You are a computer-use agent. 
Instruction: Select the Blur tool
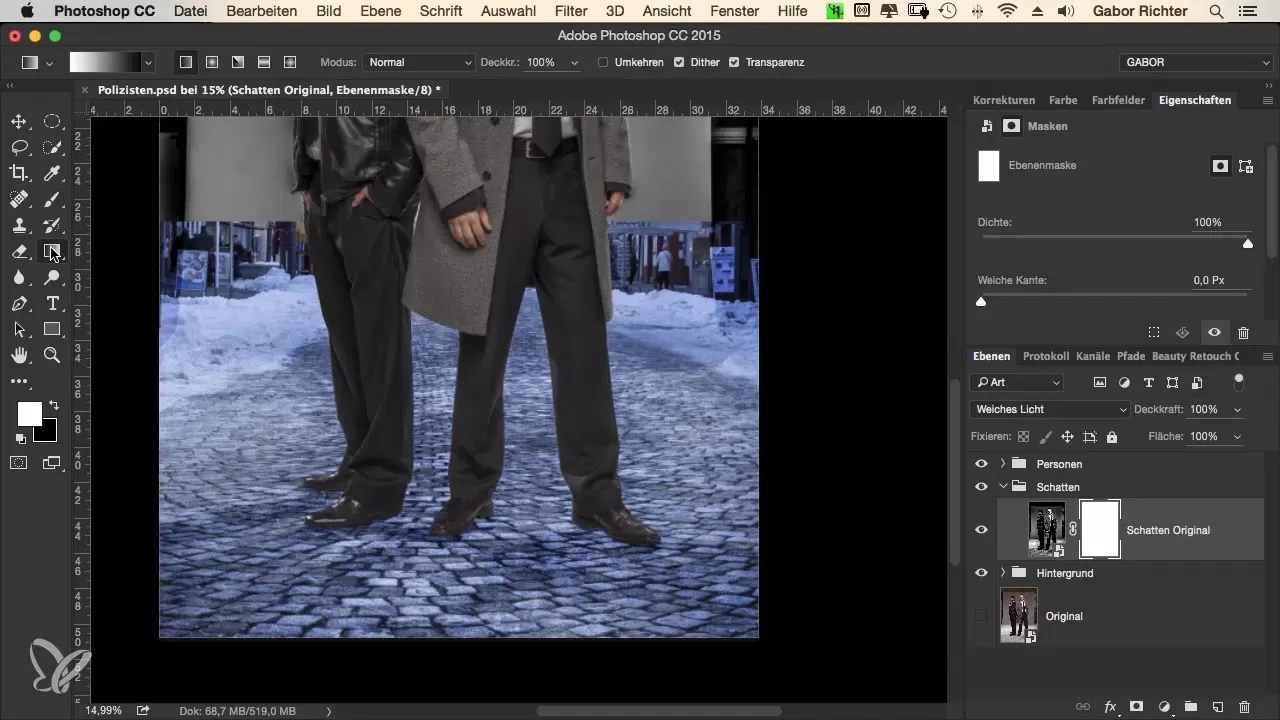point(19,278)
